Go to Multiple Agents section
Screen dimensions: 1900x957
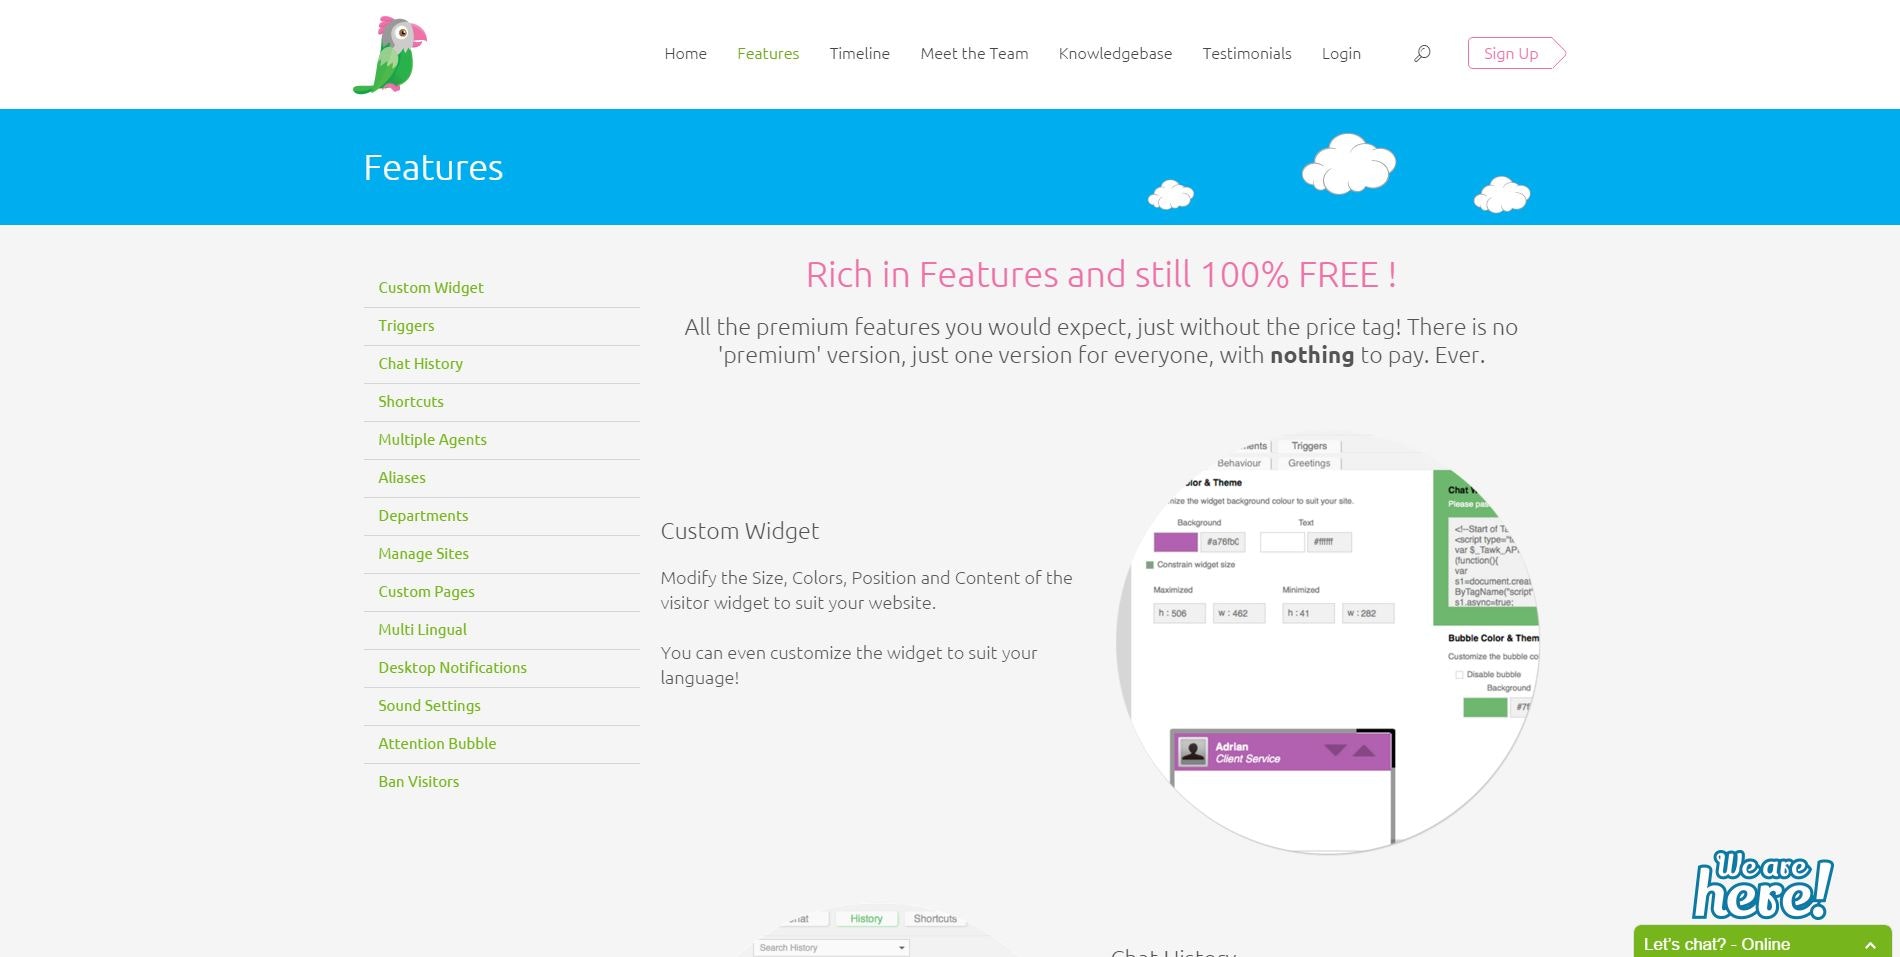point(432,439)
